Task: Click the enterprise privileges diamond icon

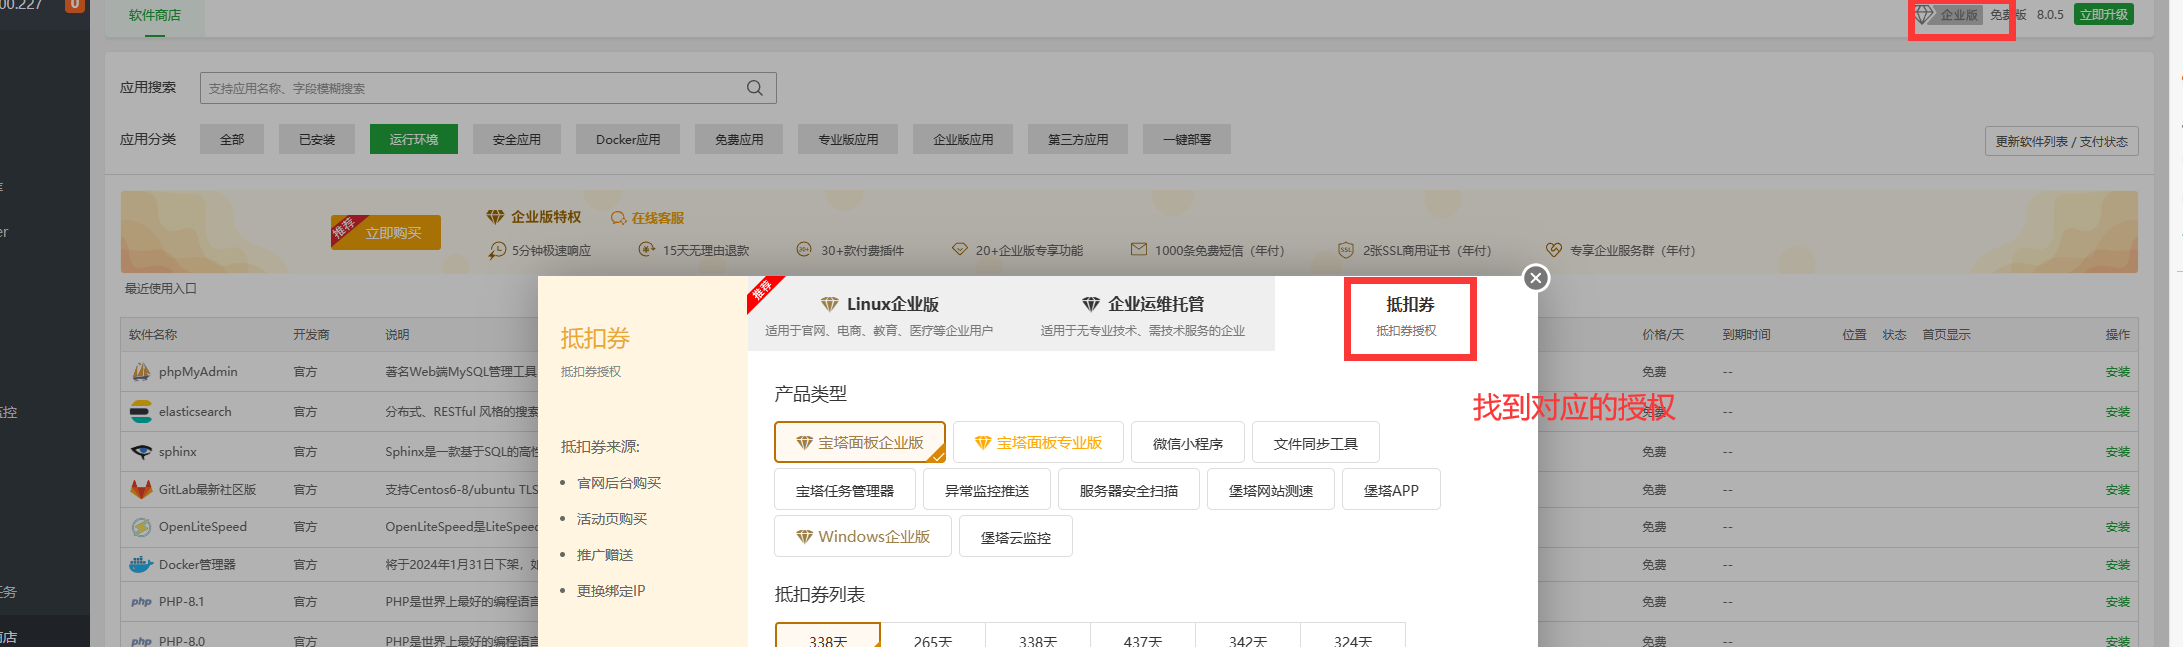Action: click(495, 217)
